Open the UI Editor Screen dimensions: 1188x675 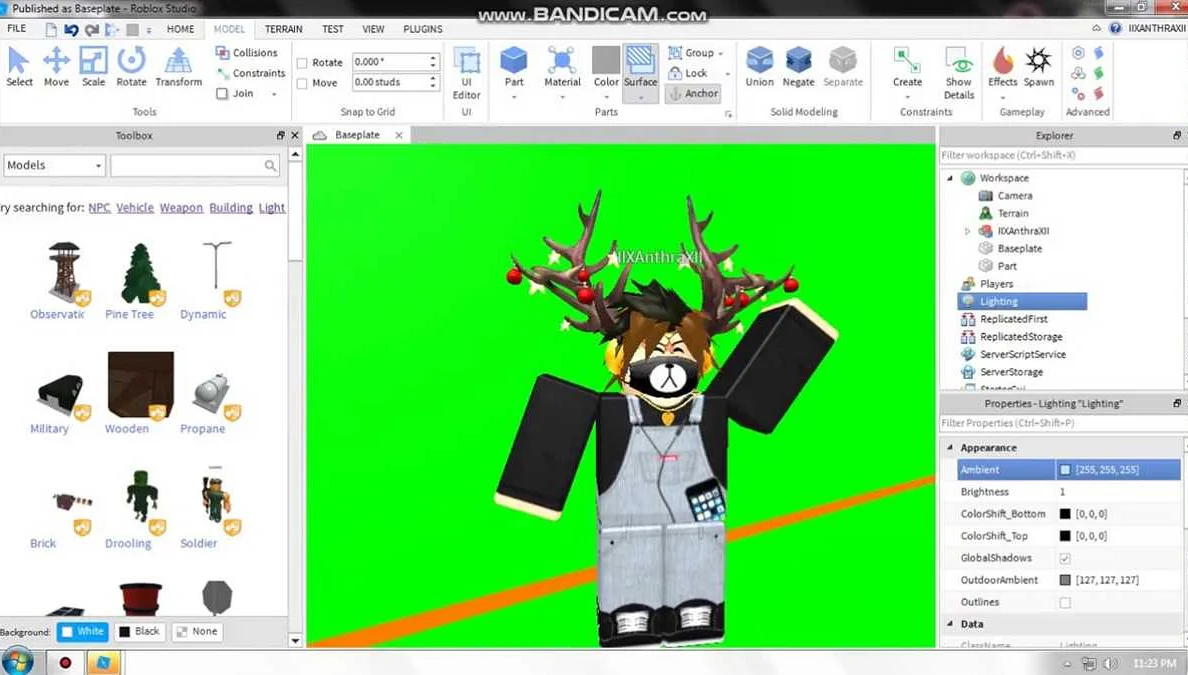467,73
